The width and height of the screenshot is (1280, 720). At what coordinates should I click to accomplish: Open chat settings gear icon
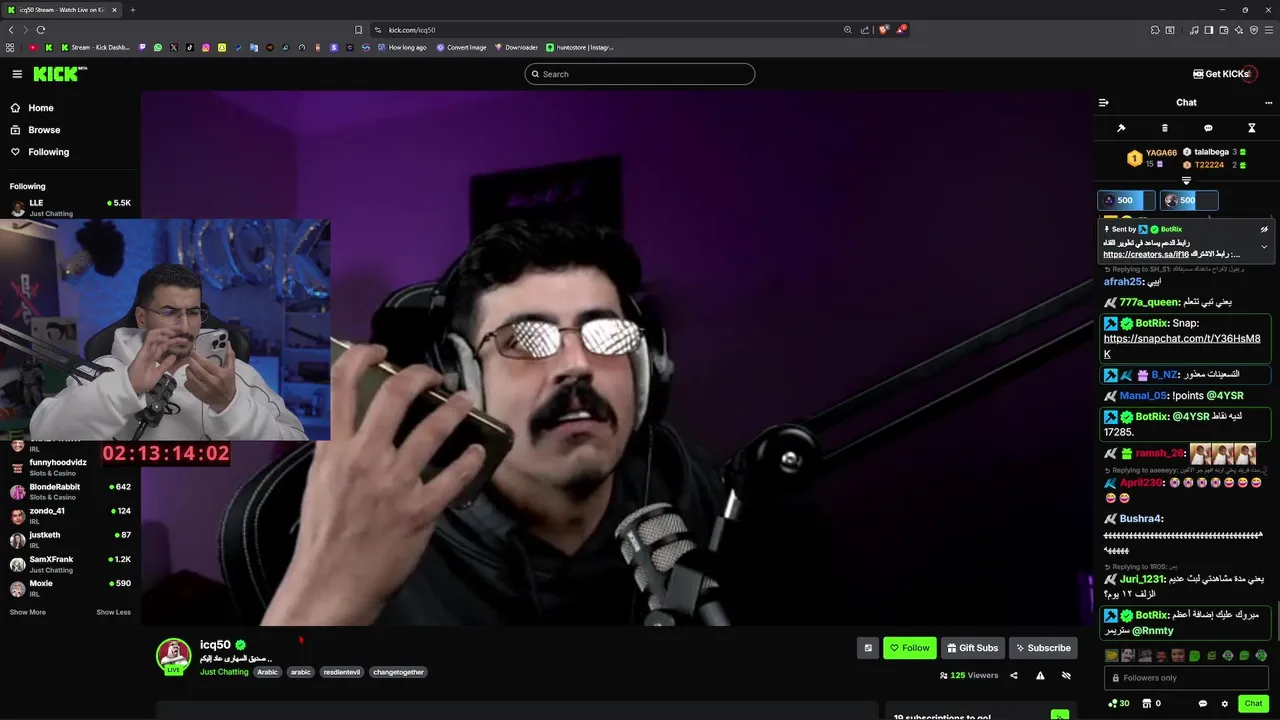pyautogui.click(x=1225, y=703)
